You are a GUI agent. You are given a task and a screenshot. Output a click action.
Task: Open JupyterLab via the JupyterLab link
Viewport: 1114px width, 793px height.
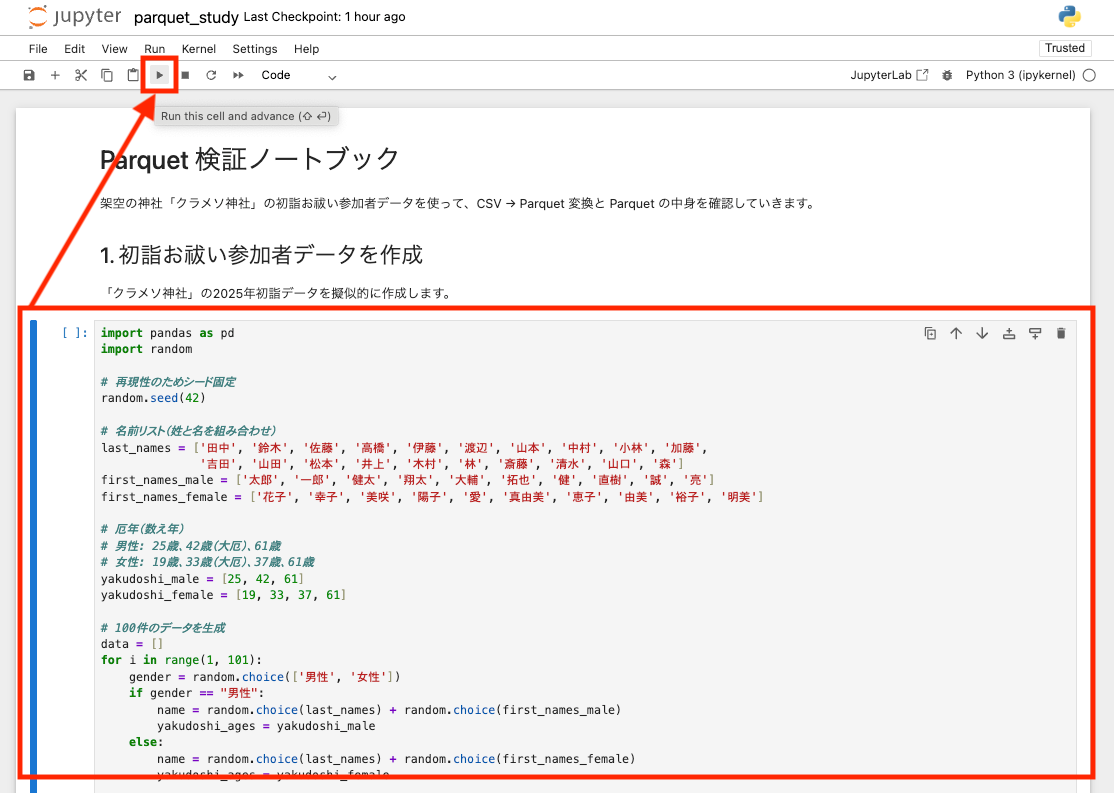(888, 74)
